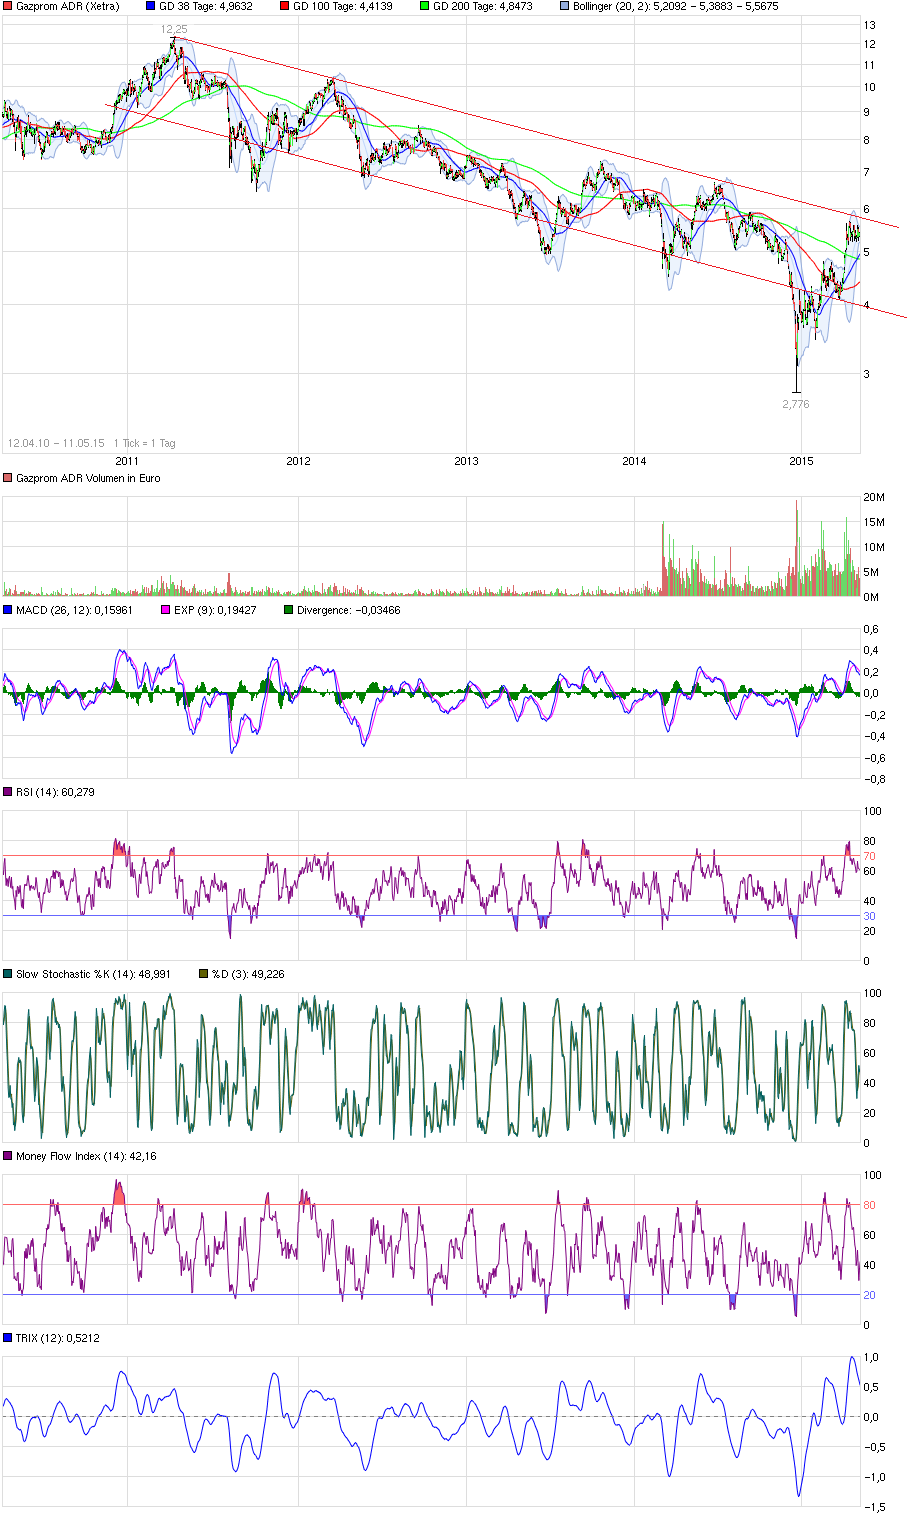
Task: Click the olive %D (3) legend swatch
Action: pos(204,974)
